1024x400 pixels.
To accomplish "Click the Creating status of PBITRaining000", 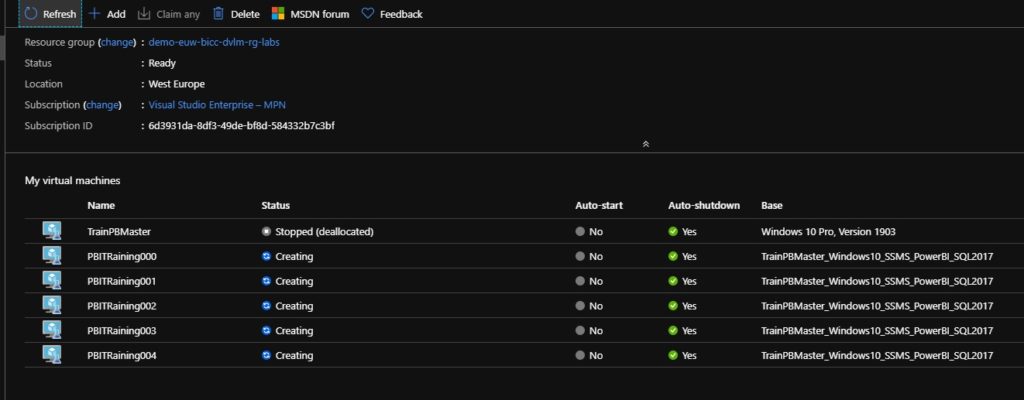I will [287, 256].
